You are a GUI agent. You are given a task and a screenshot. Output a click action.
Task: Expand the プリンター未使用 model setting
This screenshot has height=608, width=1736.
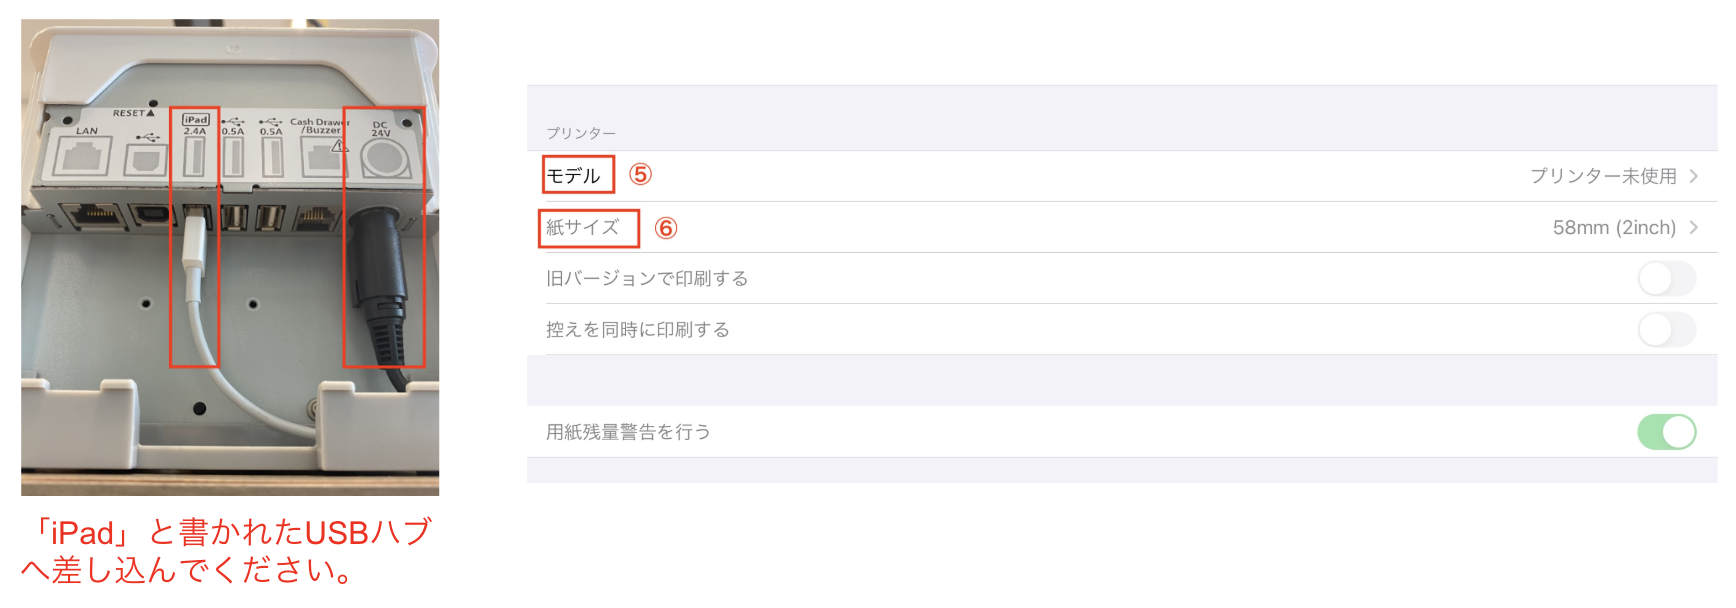pyautogui.click(x=1605, y=175)
